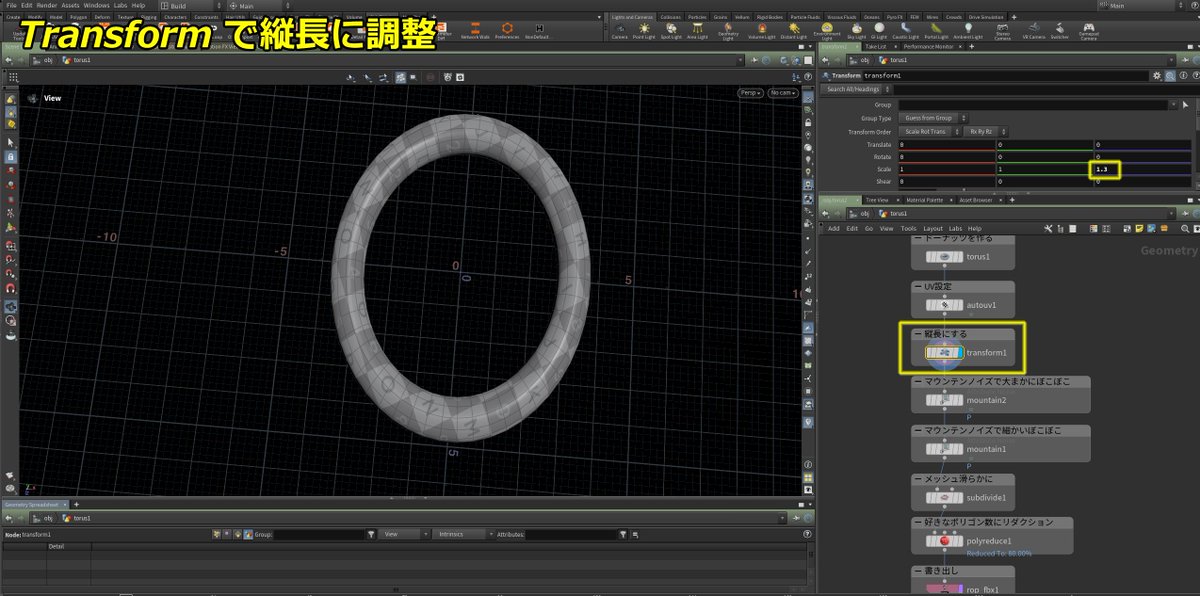Create a Stereo Camera

(x=1001, y=32)
